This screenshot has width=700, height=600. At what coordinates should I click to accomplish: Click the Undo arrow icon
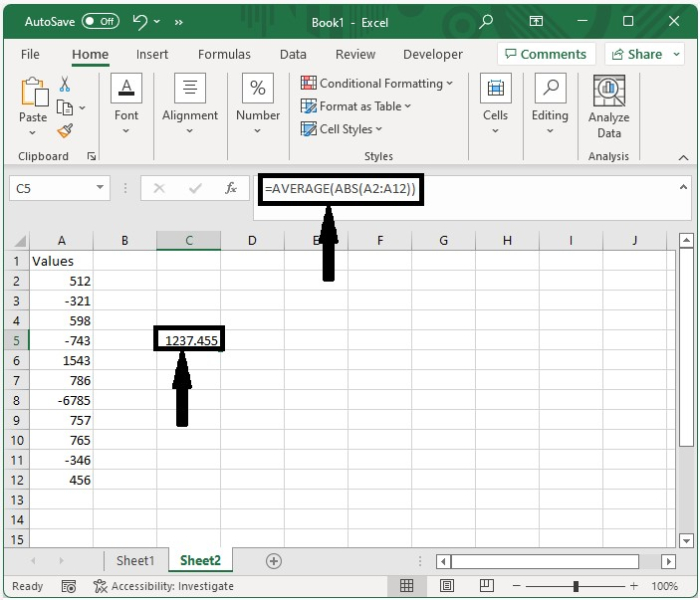coord(140,21)
